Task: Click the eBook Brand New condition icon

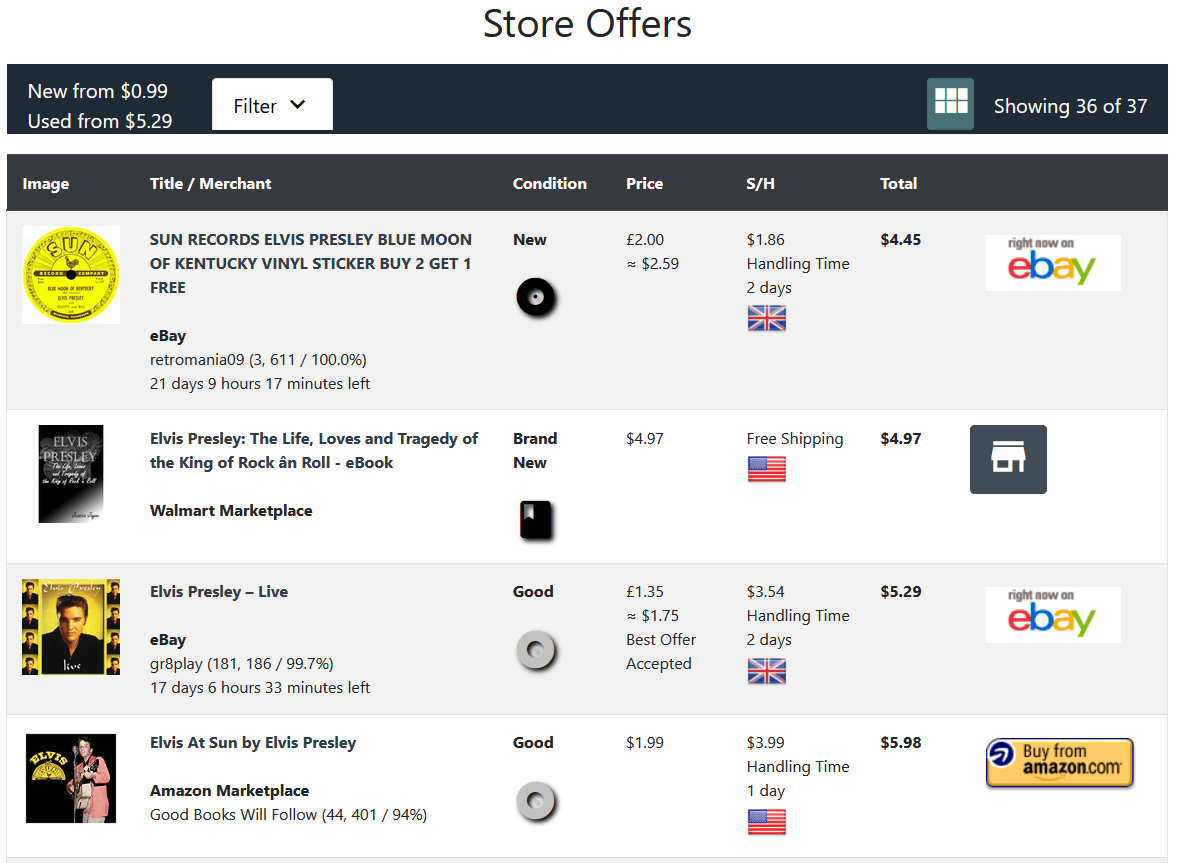Action: (535, 520)
